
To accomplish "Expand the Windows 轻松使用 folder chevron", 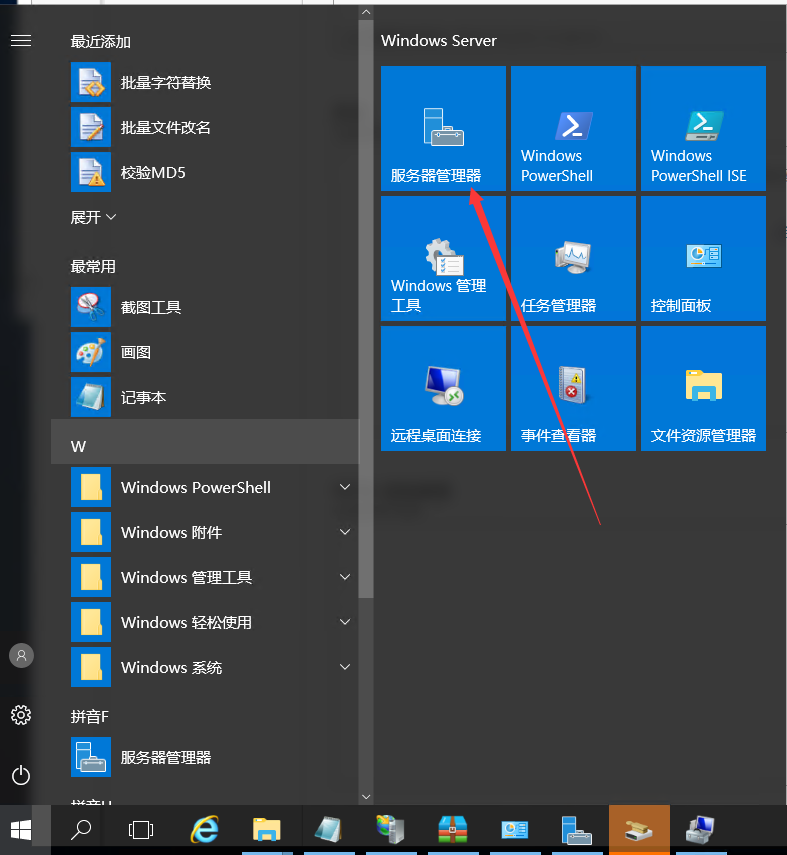I will click(x=345, y=622).
